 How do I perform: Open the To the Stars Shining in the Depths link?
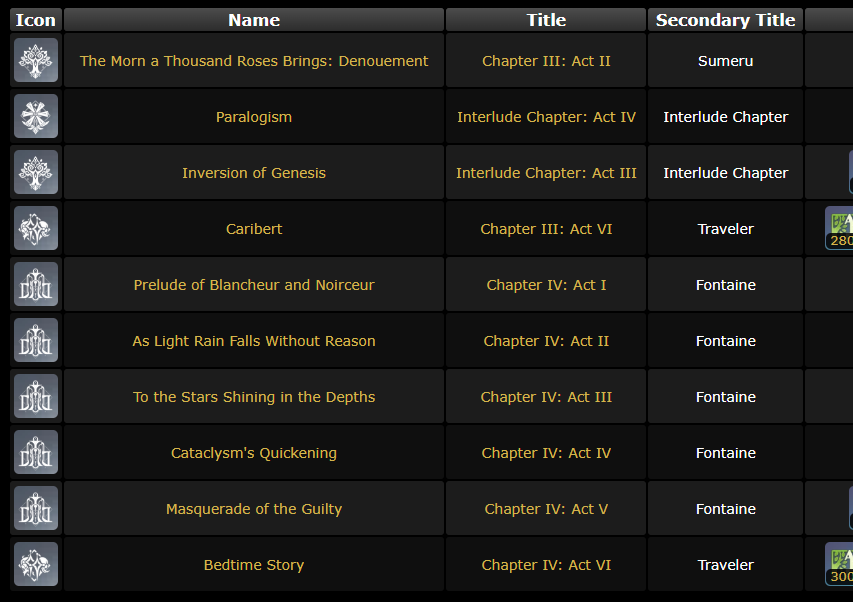pos(254,397)
